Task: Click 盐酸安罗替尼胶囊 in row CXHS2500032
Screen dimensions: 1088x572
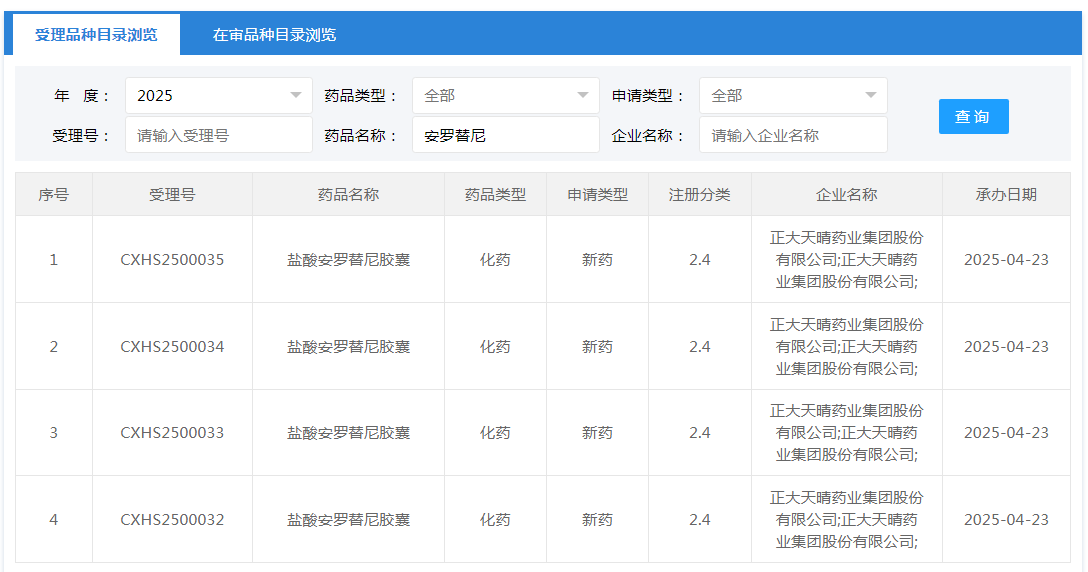Action: coord(348,519)
